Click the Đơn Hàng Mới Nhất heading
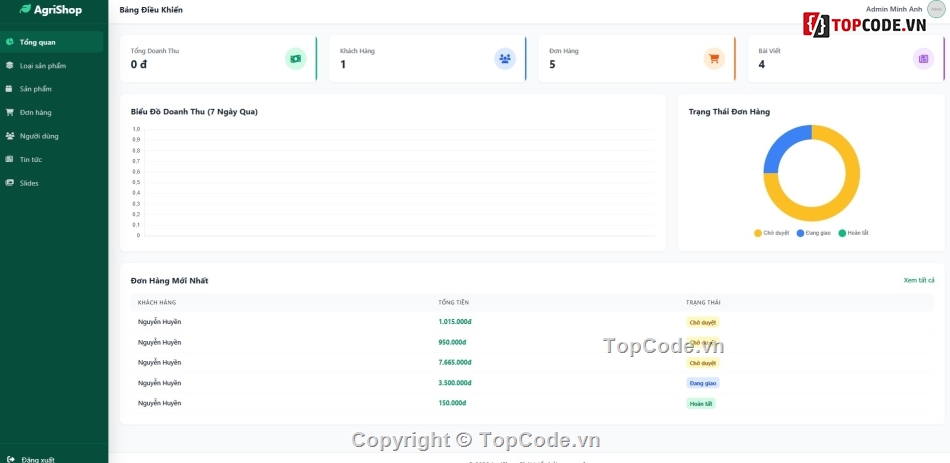The image size is (950, 463). [169, 281]
